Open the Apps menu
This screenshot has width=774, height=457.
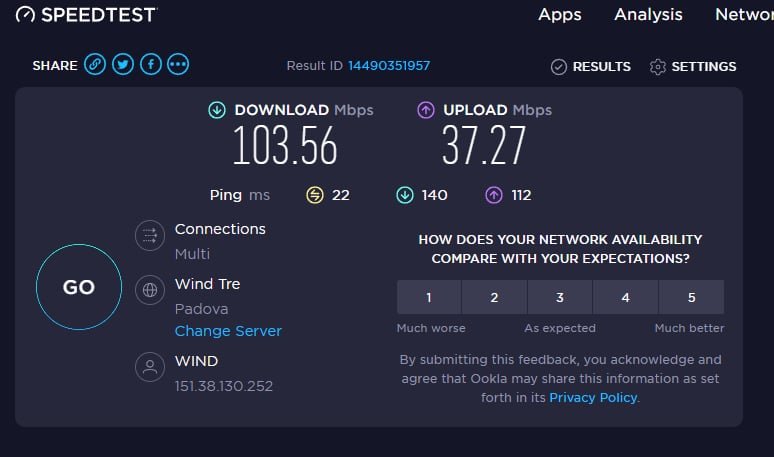pos(560,14)
